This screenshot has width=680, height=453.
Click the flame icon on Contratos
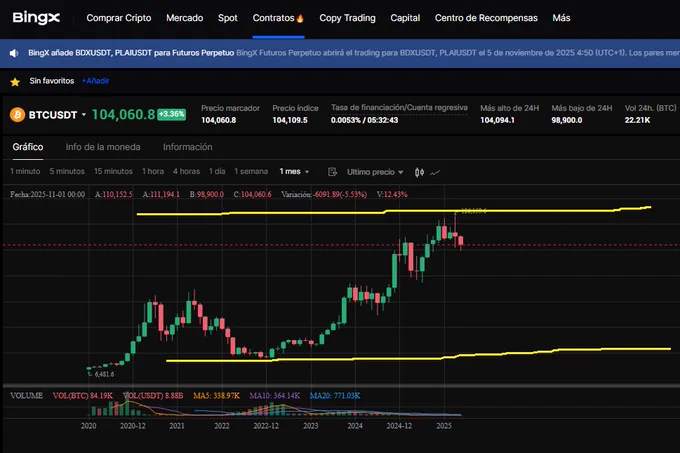300,18
